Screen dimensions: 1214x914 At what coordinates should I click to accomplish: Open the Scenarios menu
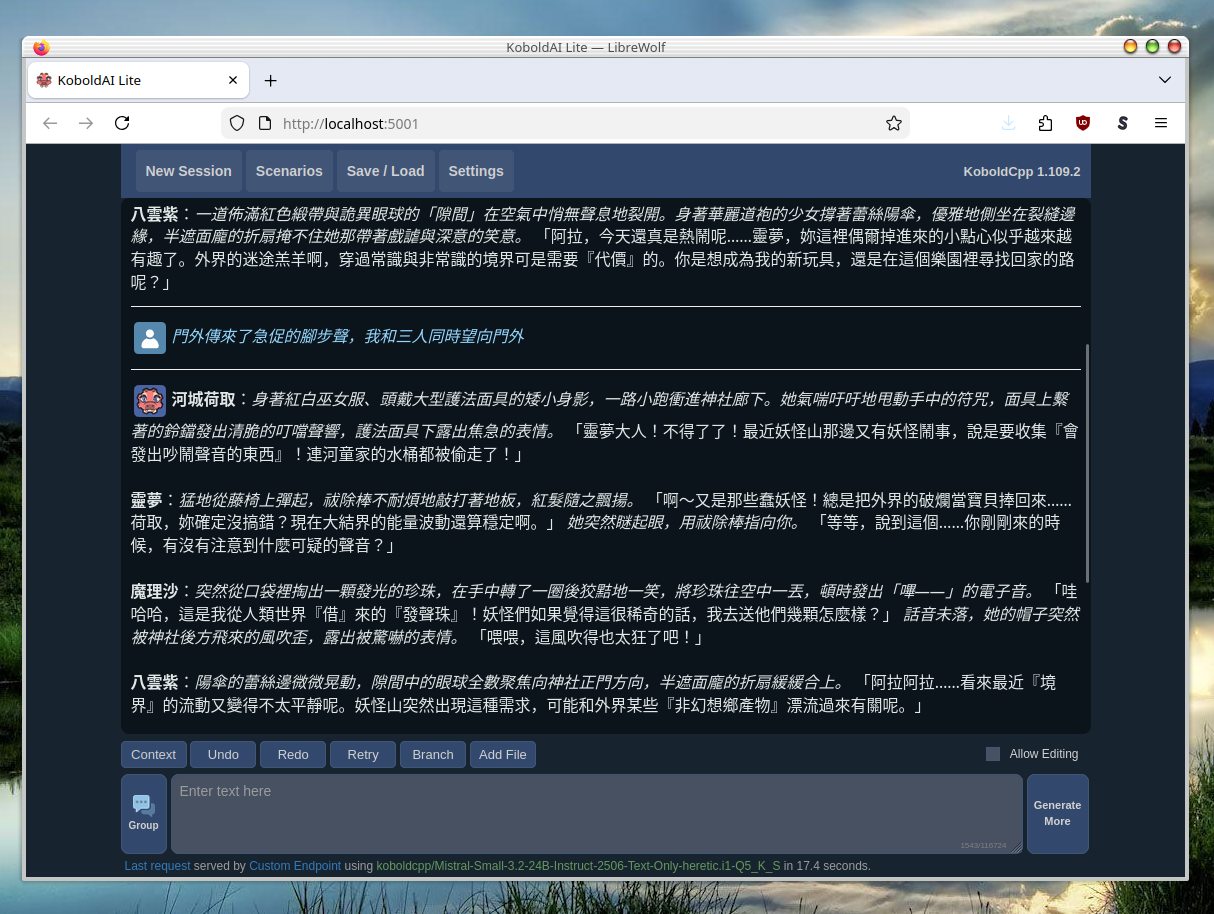pos(289,171)
